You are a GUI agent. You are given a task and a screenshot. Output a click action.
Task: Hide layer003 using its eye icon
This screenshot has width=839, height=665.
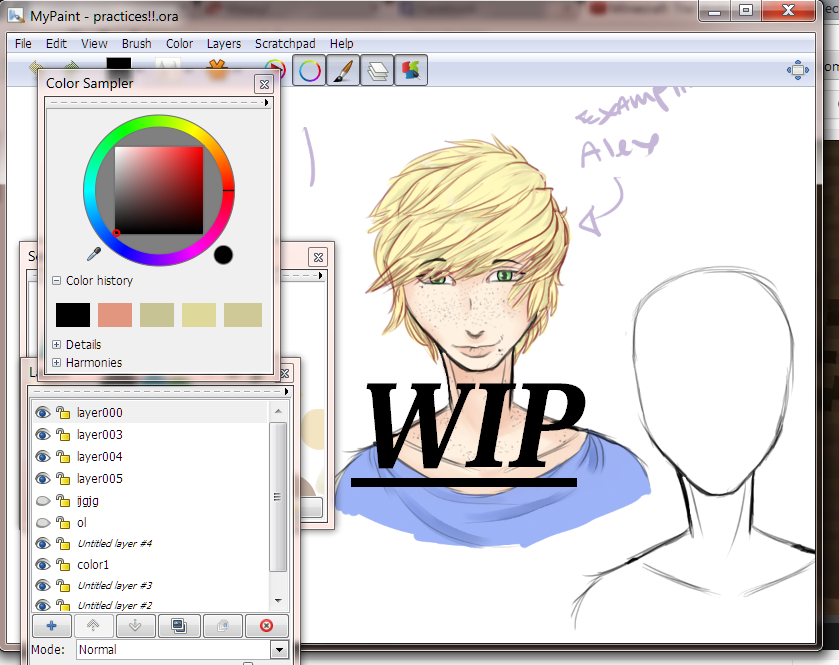(43, 434)
